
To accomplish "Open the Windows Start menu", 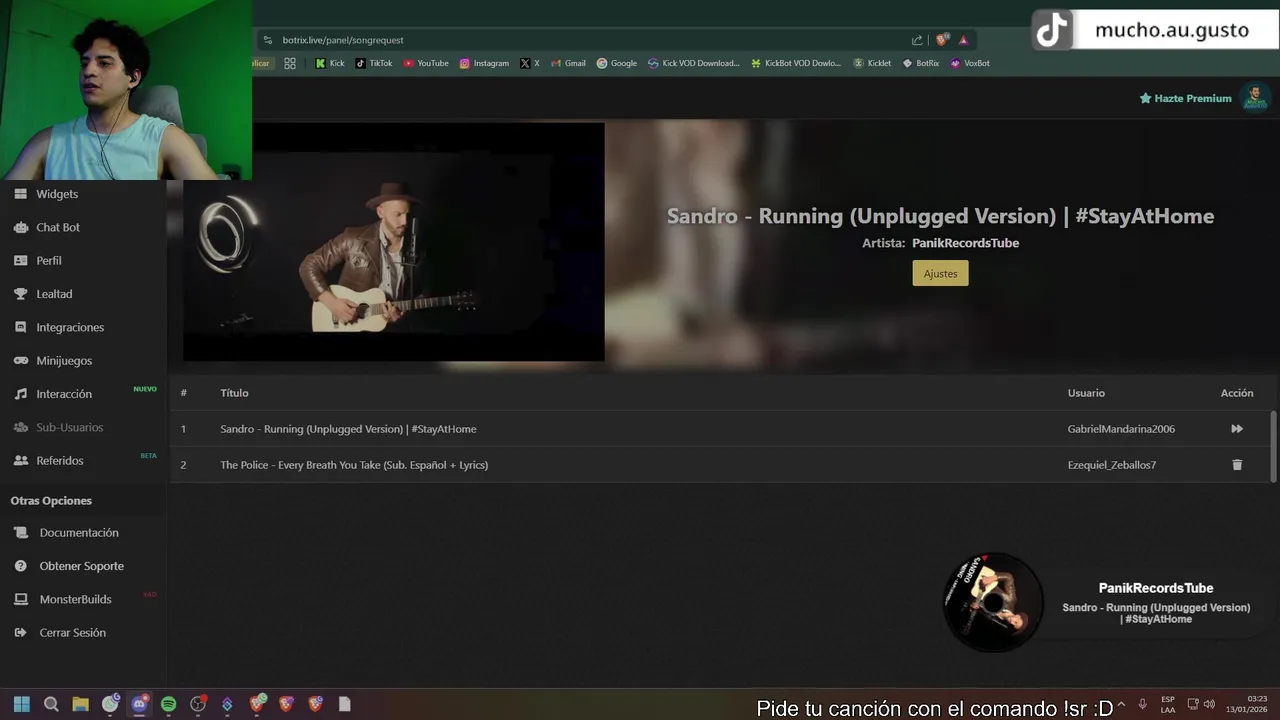I will pos(22,704).
